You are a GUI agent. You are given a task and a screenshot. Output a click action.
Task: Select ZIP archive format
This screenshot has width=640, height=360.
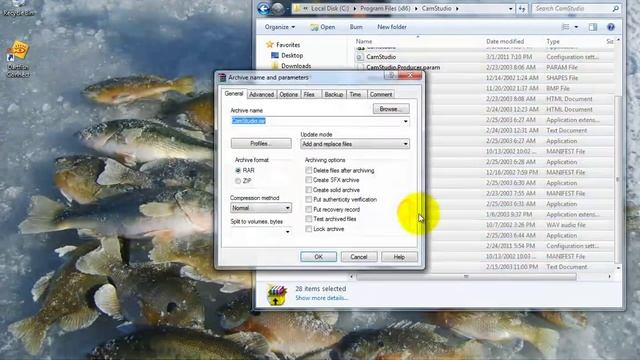coord(238,181)
